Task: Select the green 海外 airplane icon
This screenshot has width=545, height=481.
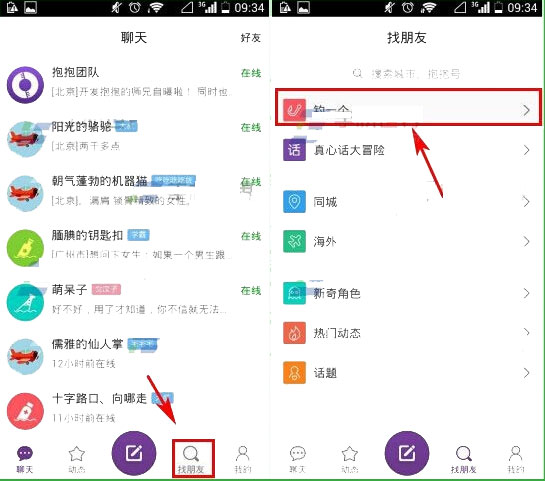Action: click(x=294, y=241)
